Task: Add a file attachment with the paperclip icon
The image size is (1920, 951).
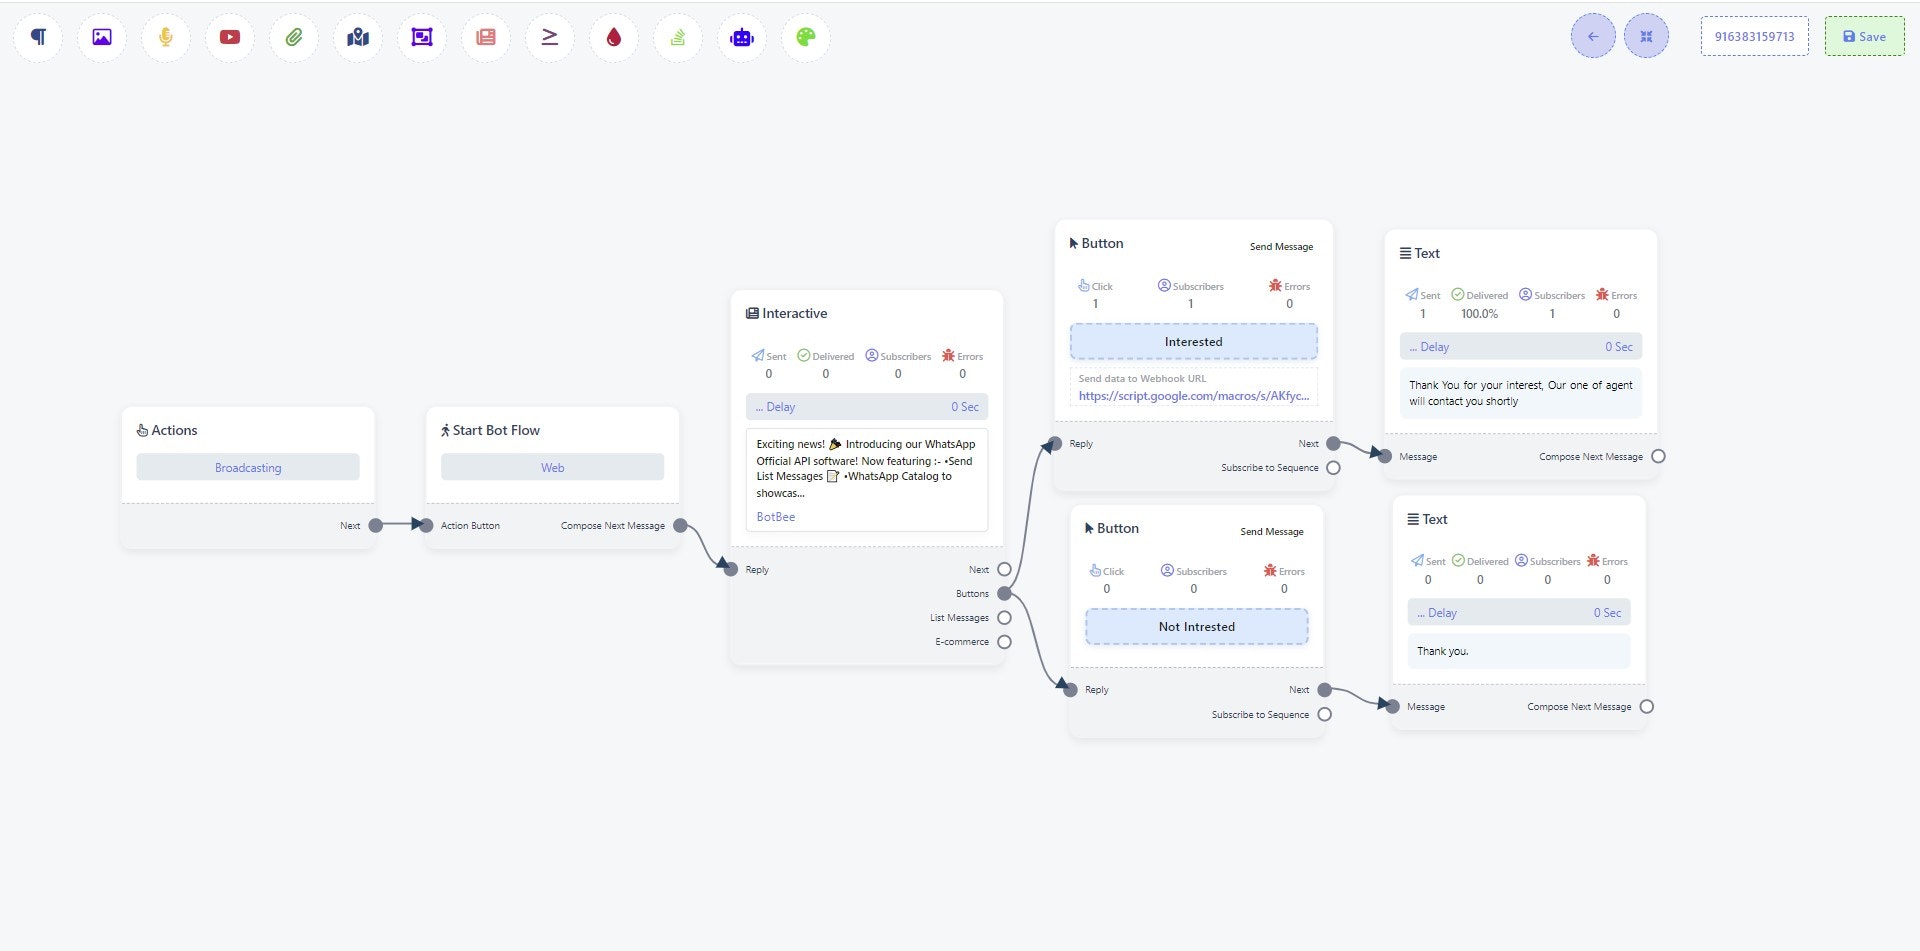Action: coord(294,37)
